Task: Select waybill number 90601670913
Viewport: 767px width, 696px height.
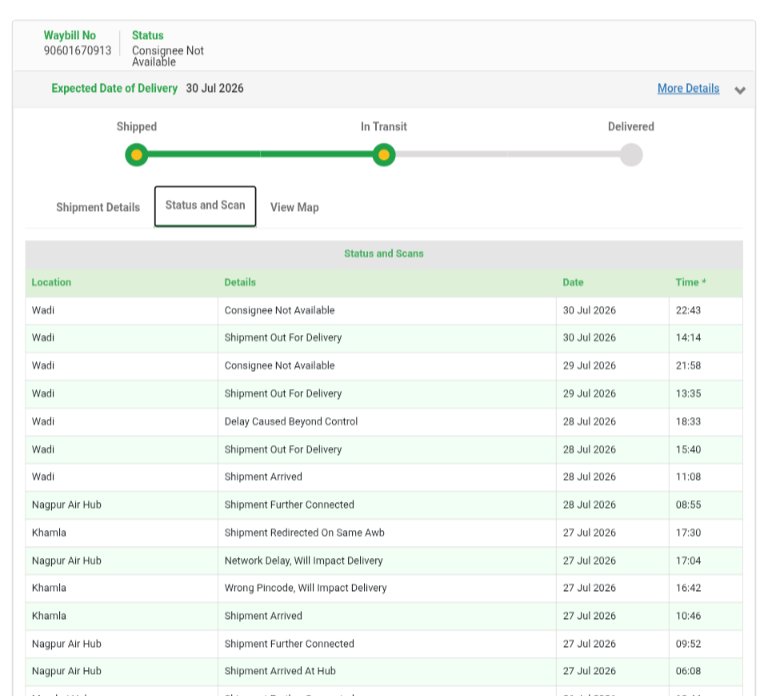Action: coord(77,50)
